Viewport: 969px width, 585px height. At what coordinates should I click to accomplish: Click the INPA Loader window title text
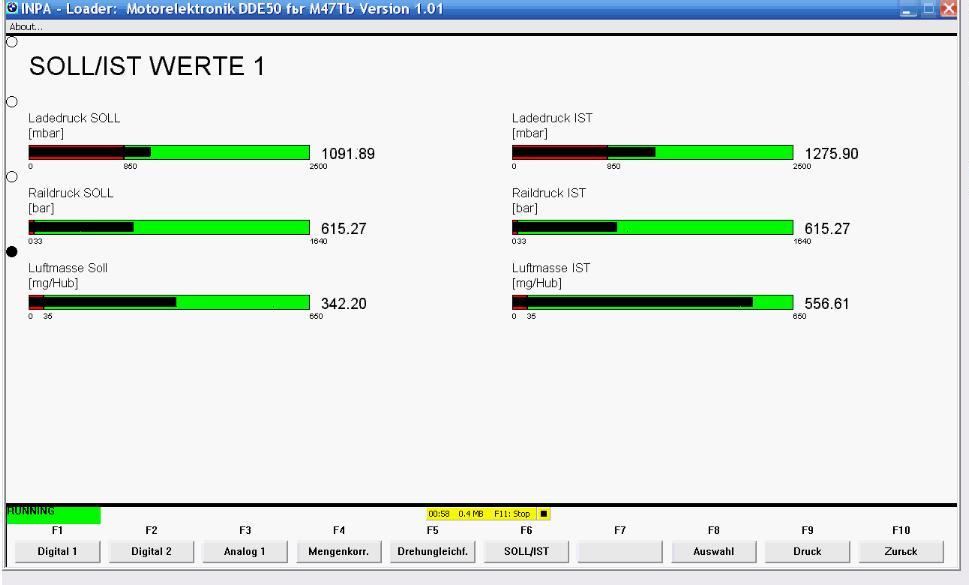[x=232, y=9]
